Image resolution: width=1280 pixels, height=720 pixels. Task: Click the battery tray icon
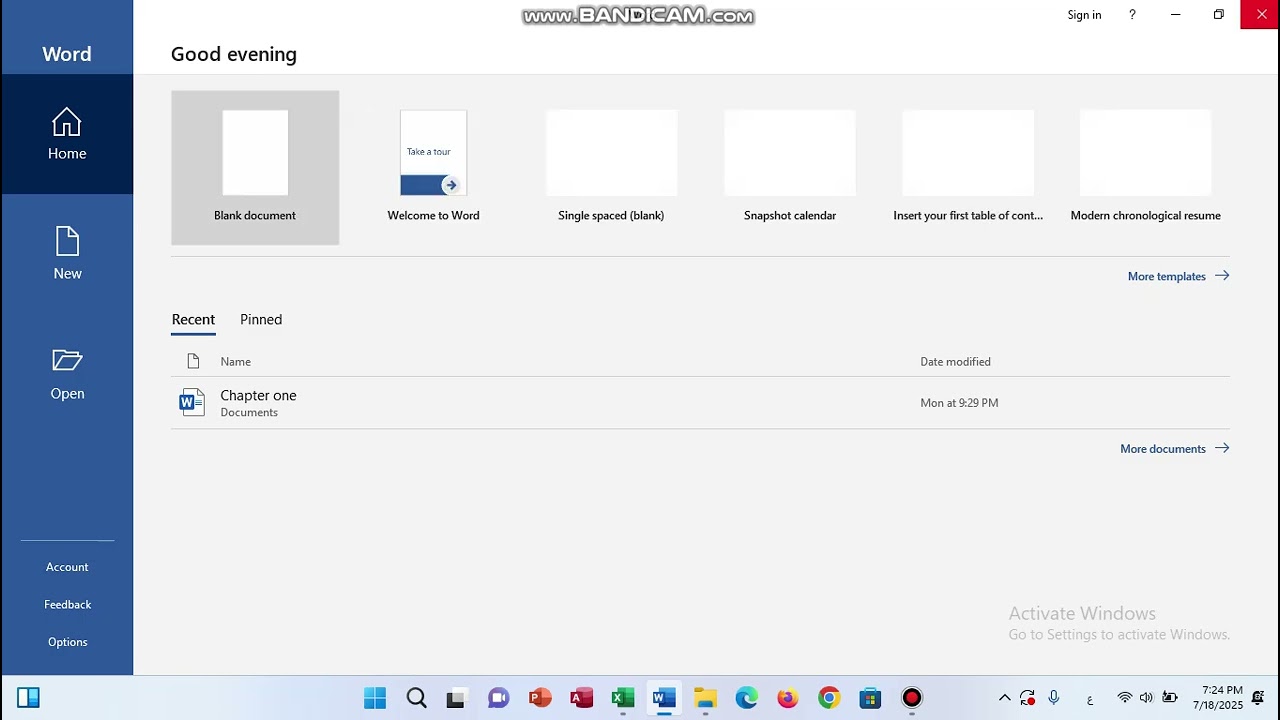[x=1169, y=698]
